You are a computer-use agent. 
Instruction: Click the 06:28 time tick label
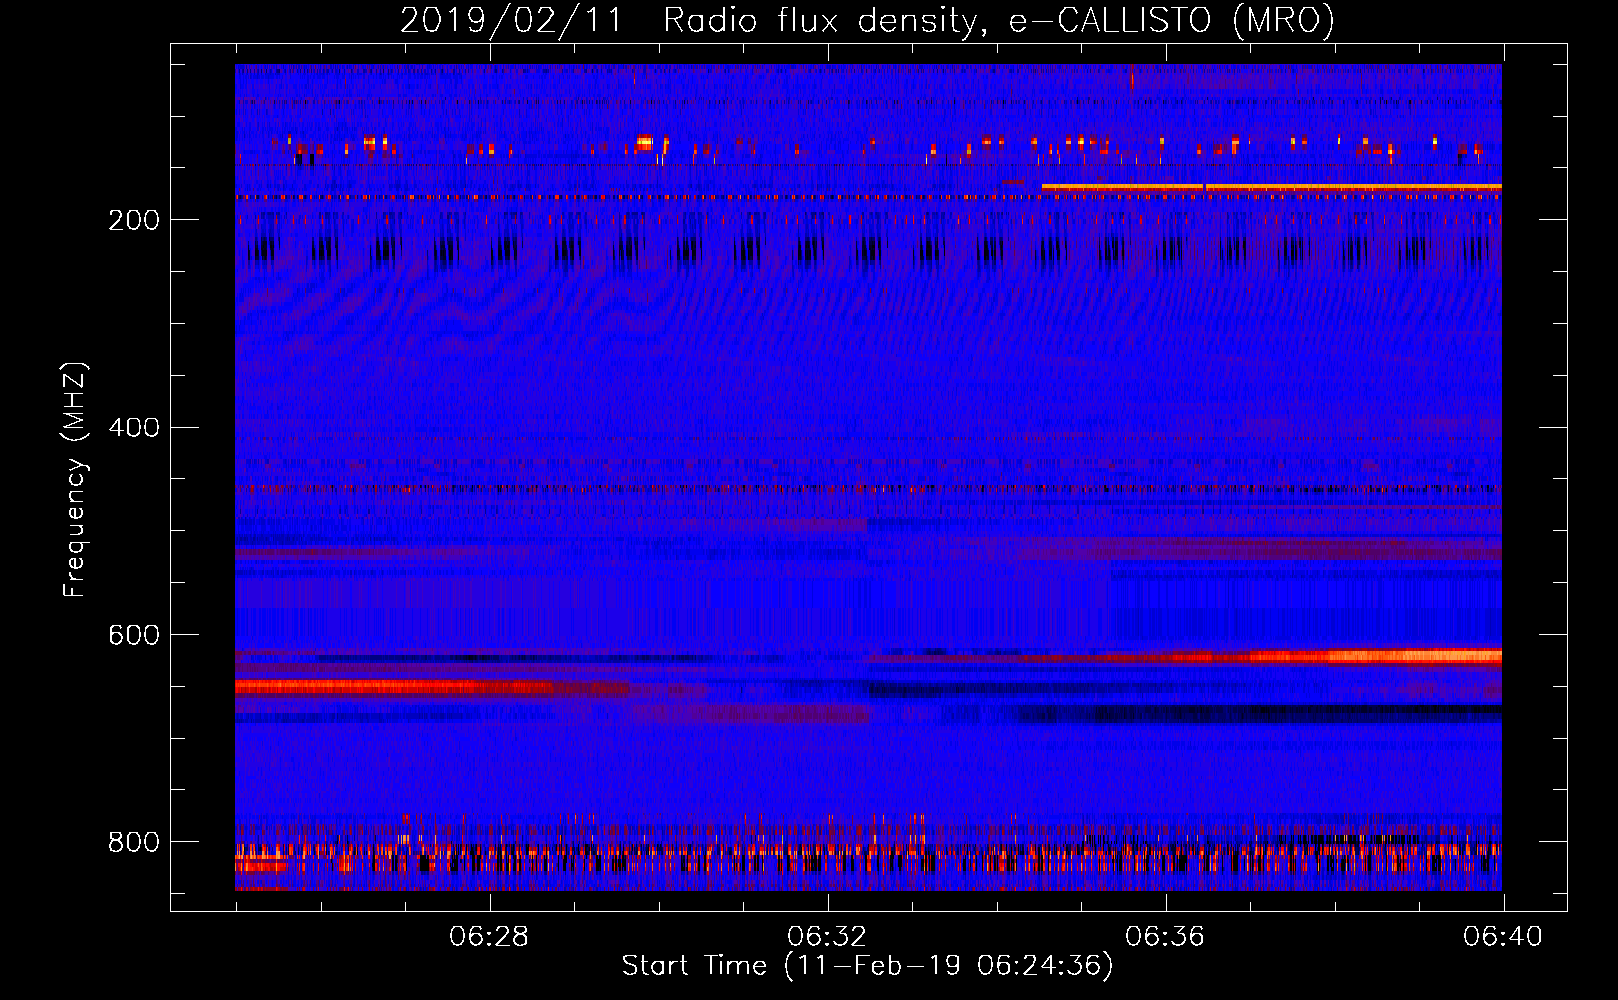[489, 937]
